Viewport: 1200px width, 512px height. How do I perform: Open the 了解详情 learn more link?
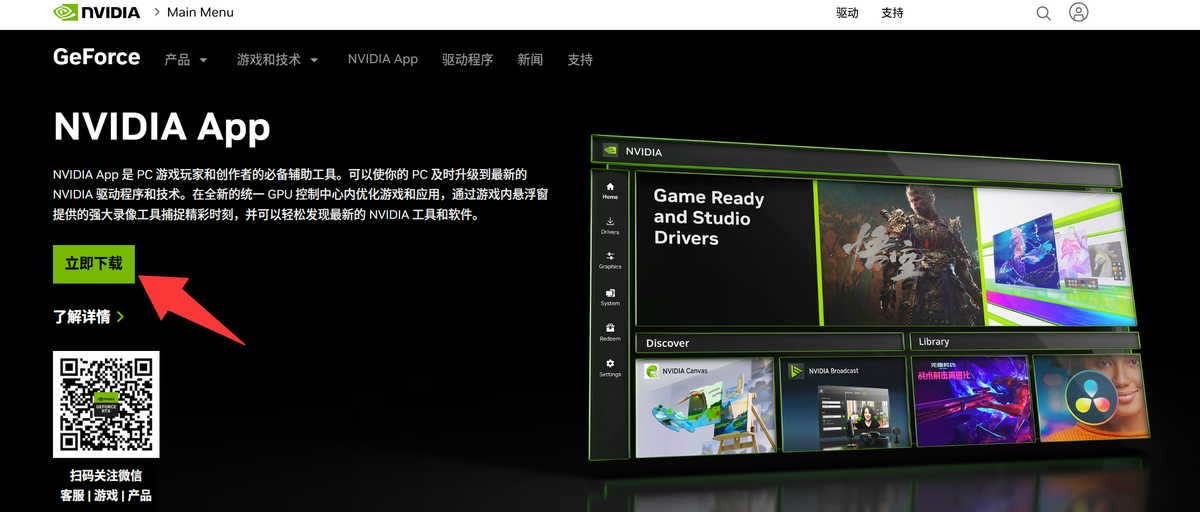tap(89, 317)
